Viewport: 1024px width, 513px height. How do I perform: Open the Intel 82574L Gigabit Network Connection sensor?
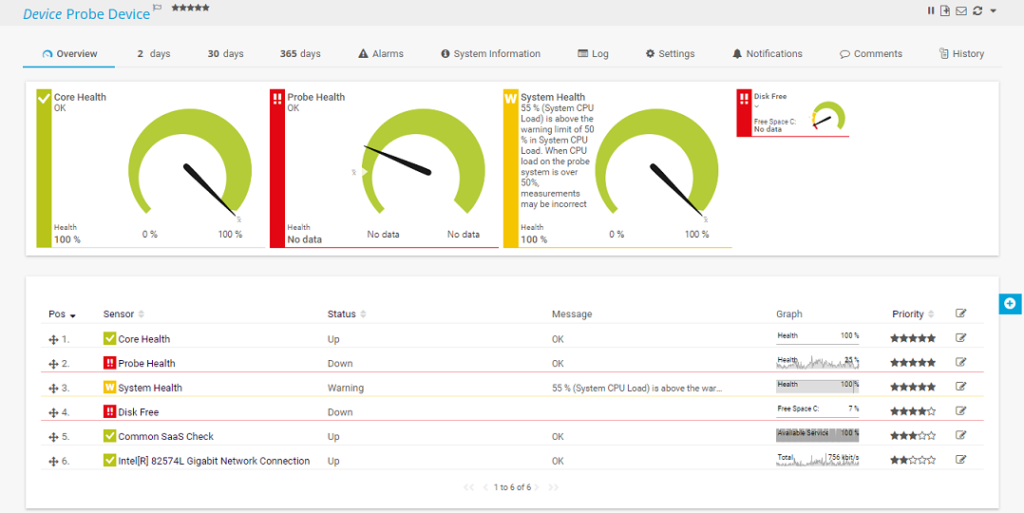(x=213, y=461)
